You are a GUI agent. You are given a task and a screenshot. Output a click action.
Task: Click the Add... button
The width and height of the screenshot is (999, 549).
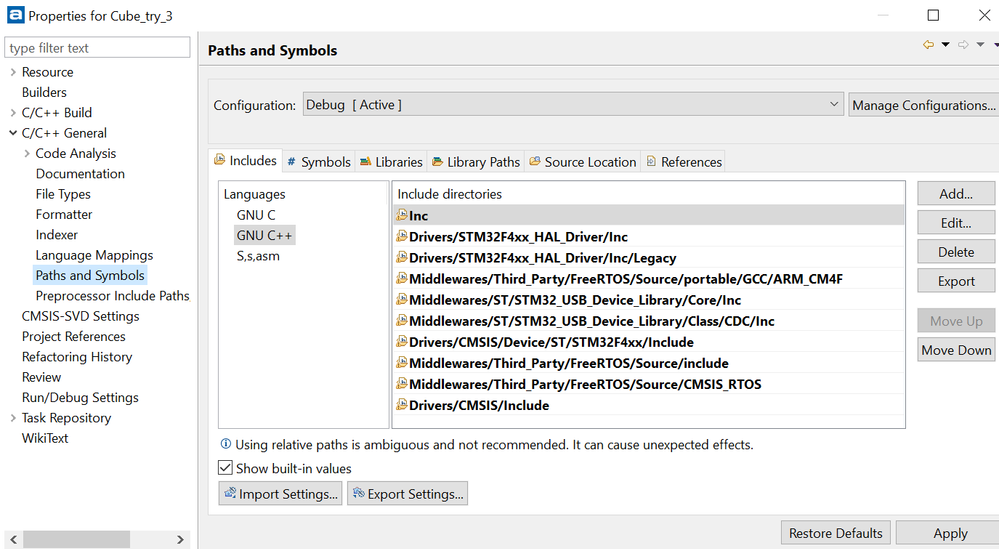pyautogui.click(x=955, y=194)
